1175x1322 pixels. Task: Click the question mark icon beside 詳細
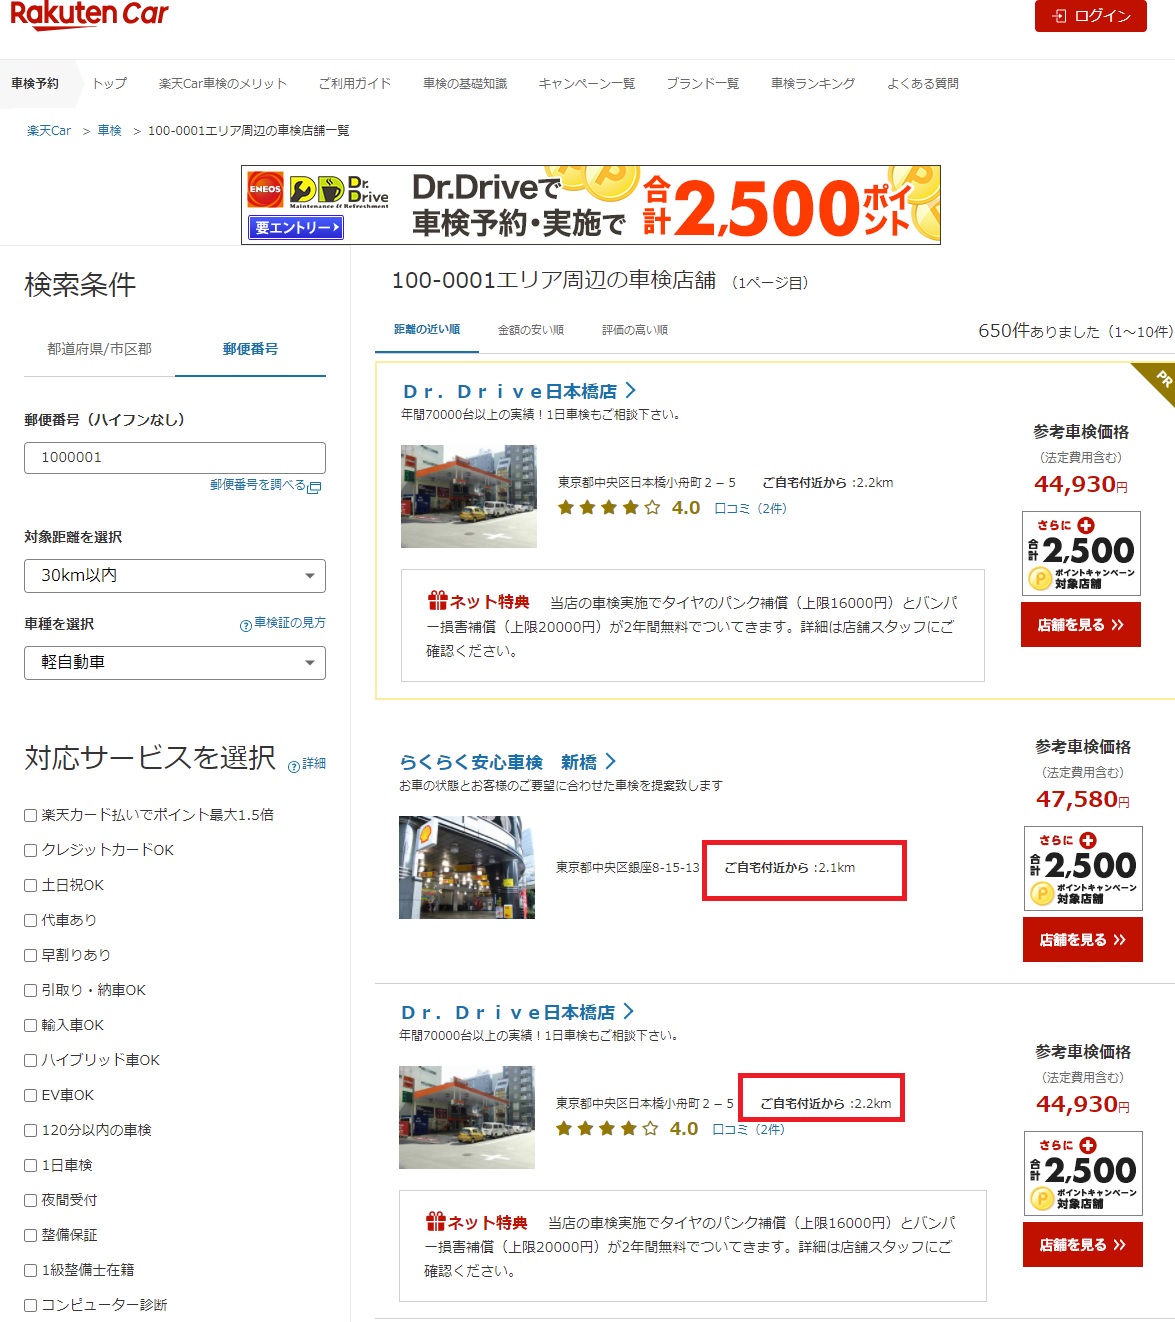click(294, 767)
